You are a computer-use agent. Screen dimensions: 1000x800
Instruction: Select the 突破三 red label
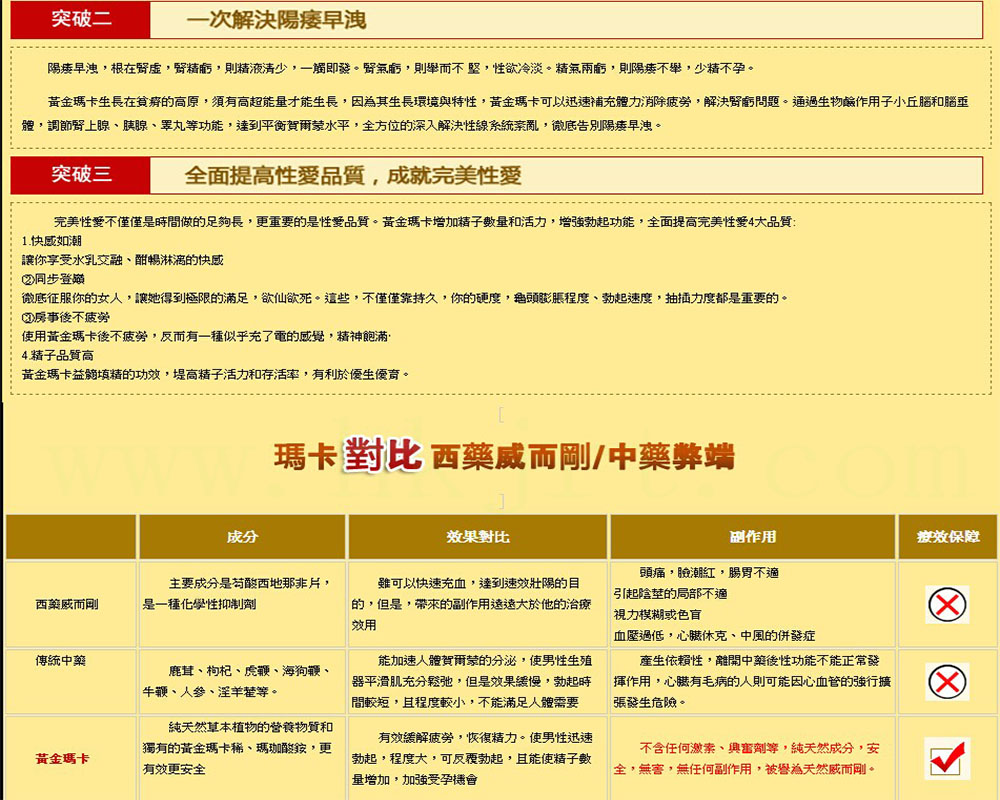81,175
